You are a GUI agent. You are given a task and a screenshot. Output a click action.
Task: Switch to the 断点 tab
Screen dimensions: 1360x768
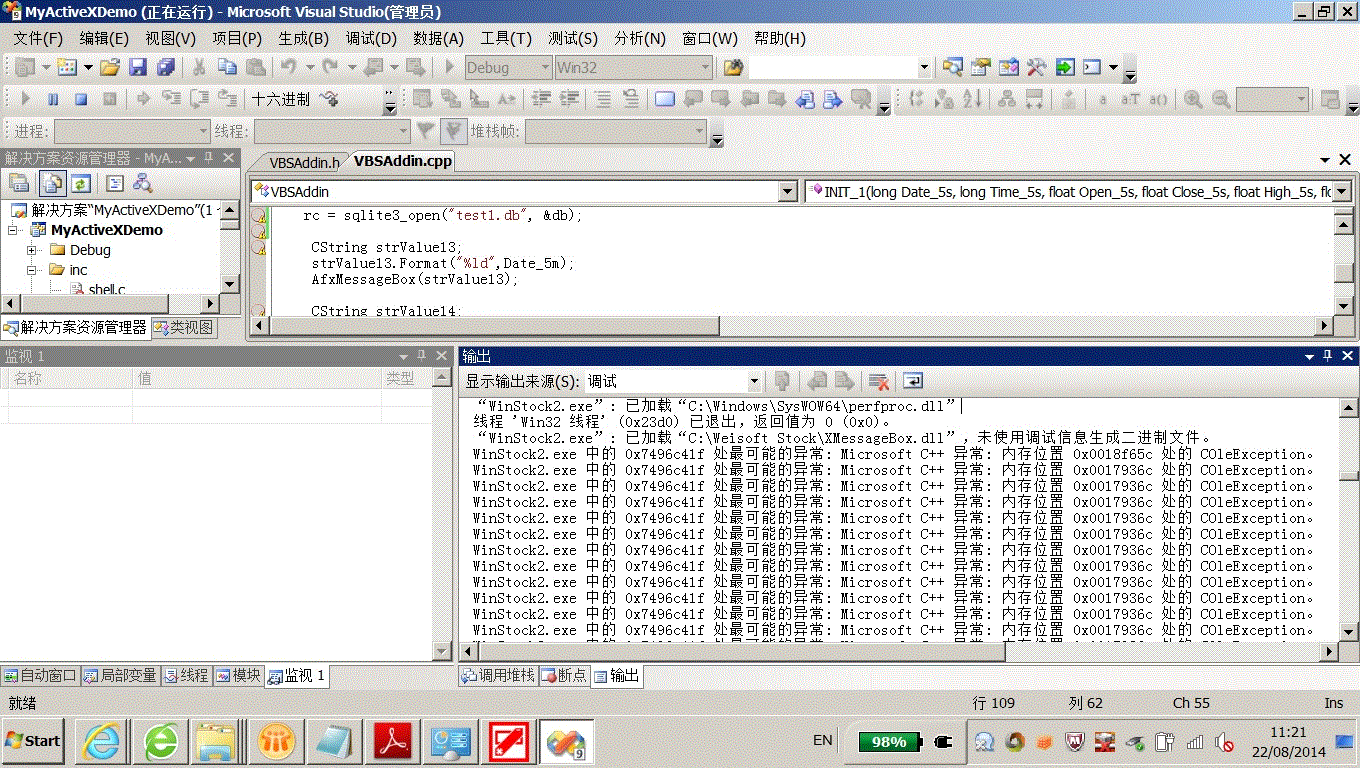tap(564, 676)
